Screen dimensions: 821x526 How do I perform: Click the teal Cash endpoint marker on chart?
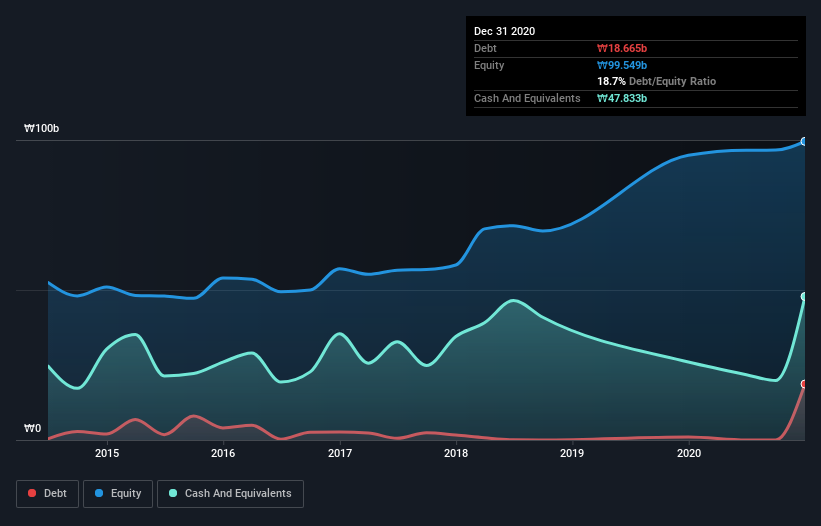[x=804, y=297]
